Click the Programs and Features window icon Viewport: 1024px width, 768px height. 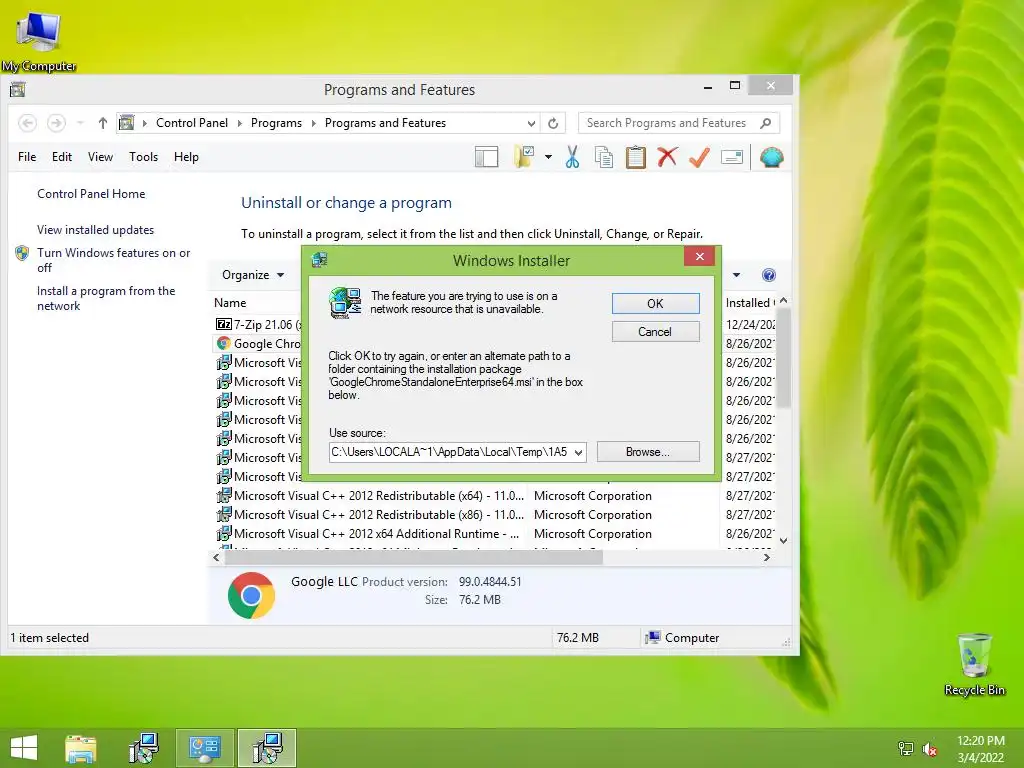[x=18, y=89]
